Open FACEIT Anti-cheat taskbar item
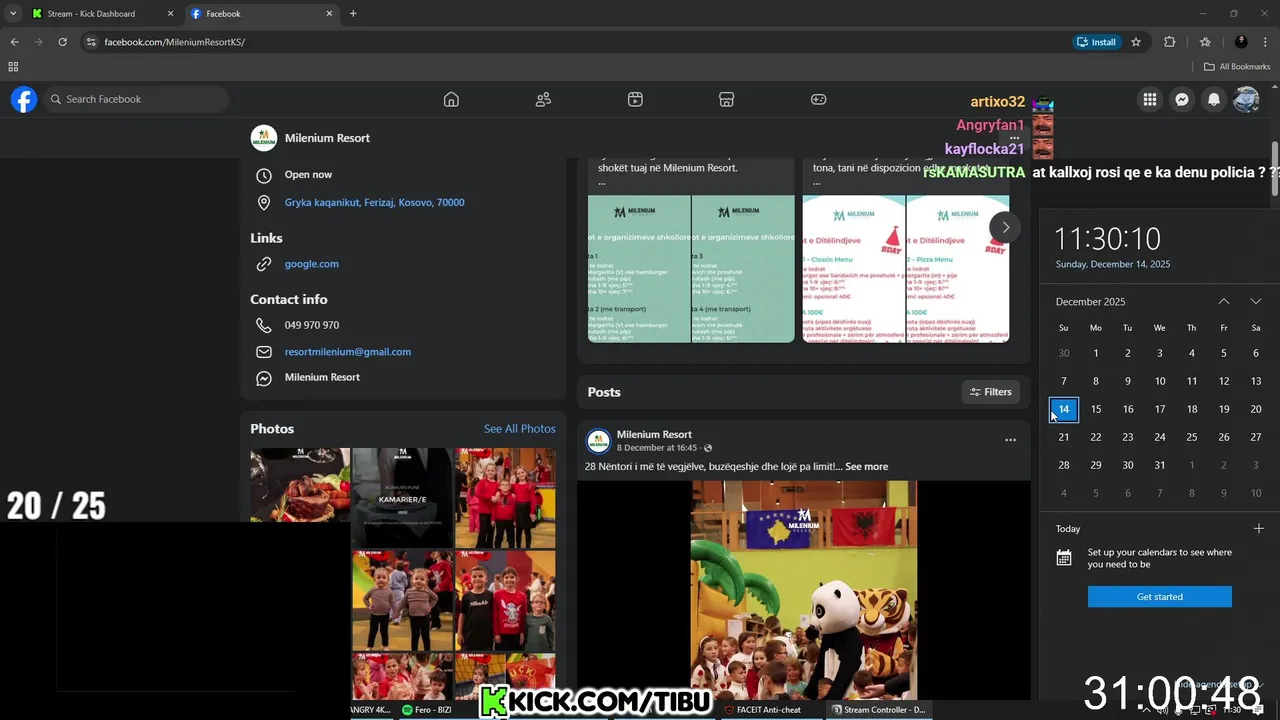This screenshot has height=720, width=1280. [762, 710]
